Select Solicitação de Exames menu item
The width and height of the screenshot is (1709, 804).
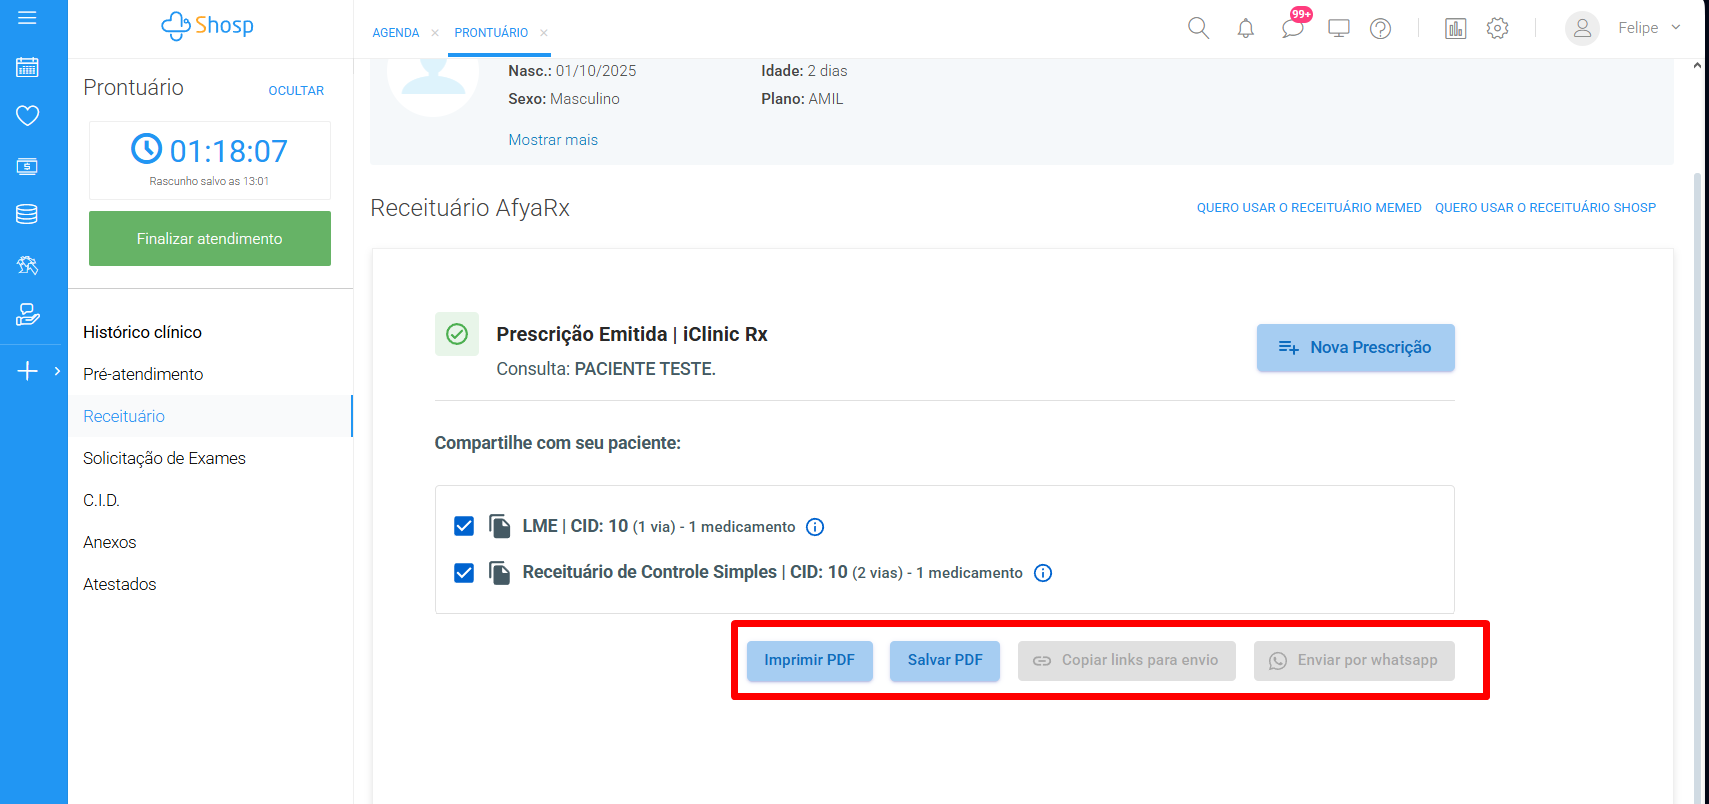(x=164, y=458)
